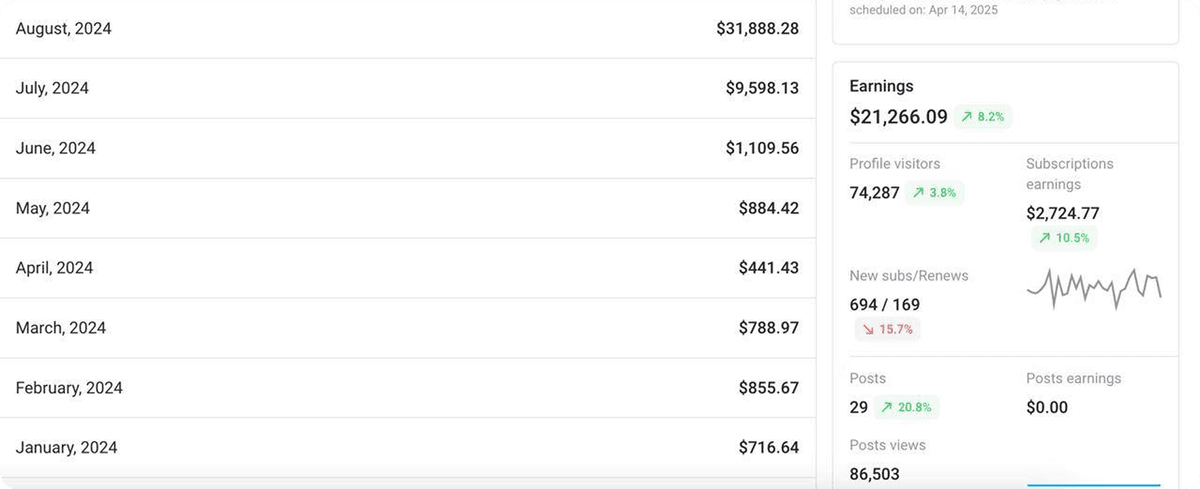Click the red 15.7% decrease badge
Image resolution: width=1200 pixels, height=489 pixels.
coord(885,329)
